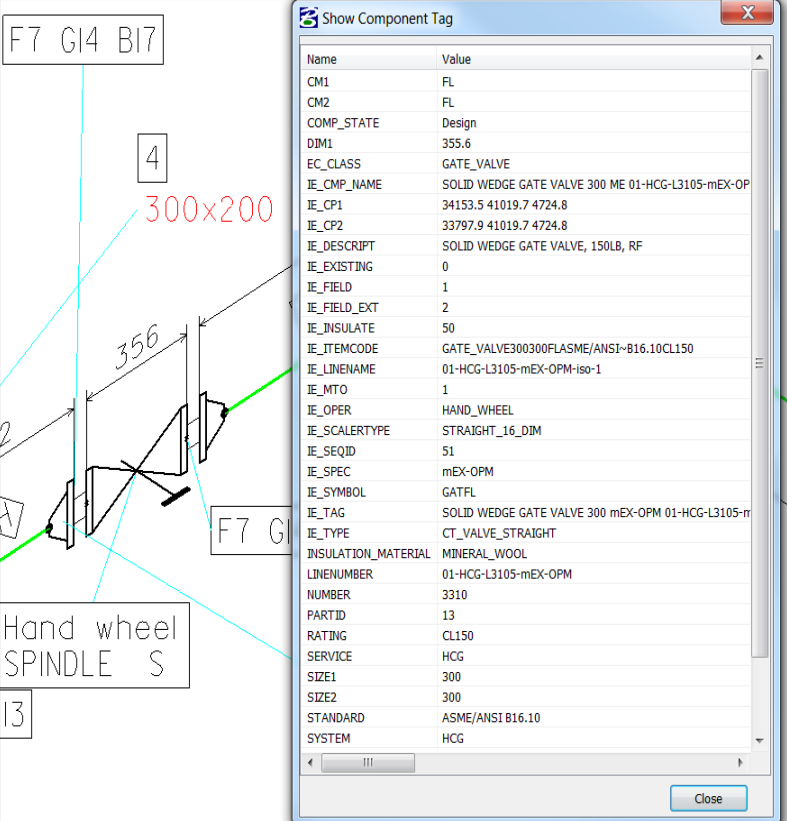Screen dimensions: 787x821
Task: Click the Value column header
Action: [594, 59]
